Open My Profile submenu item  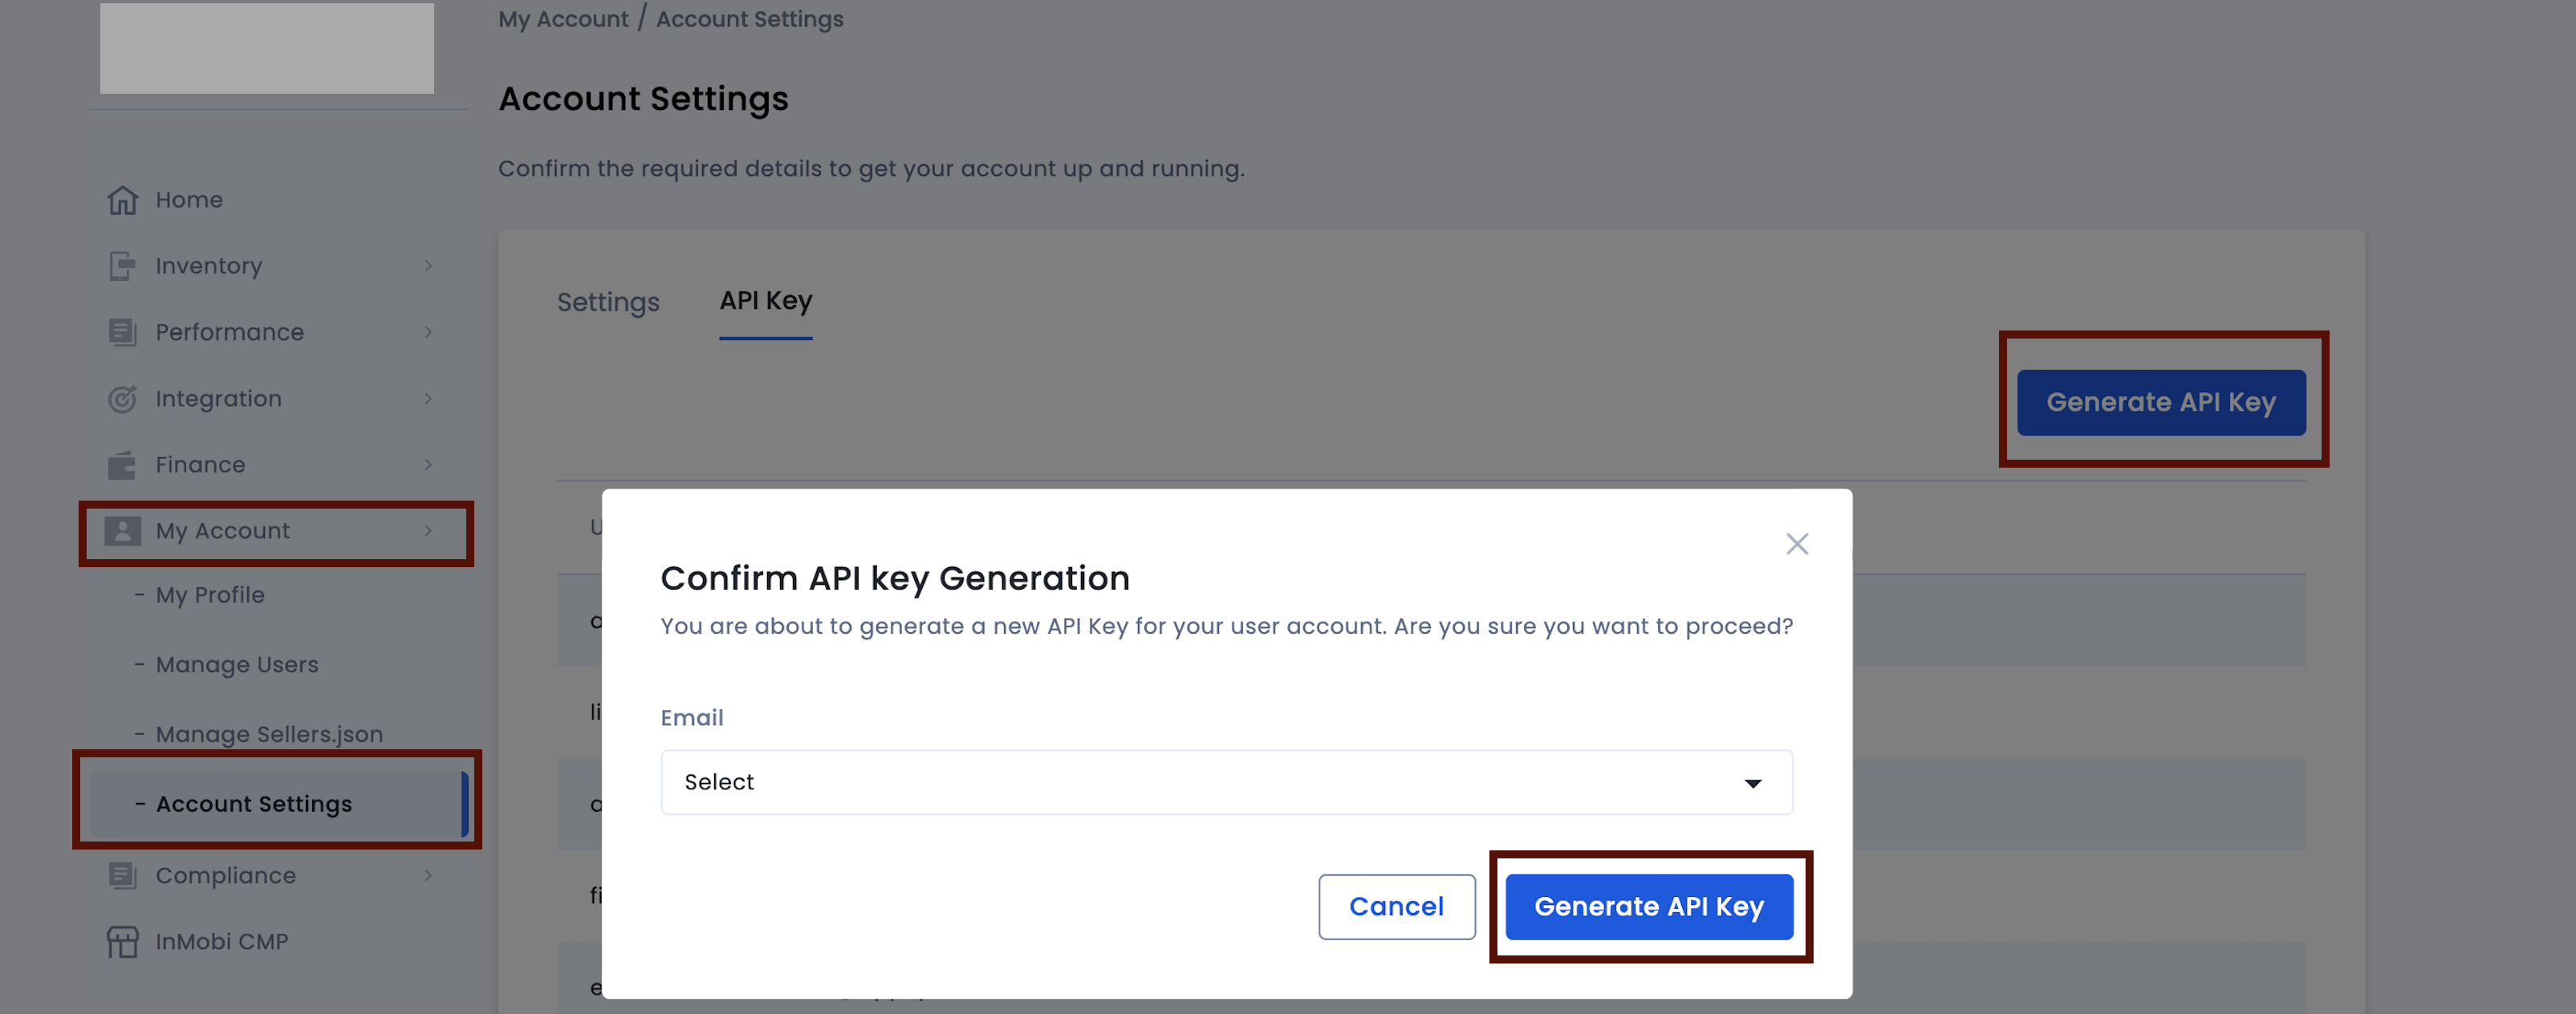(210, 595)
